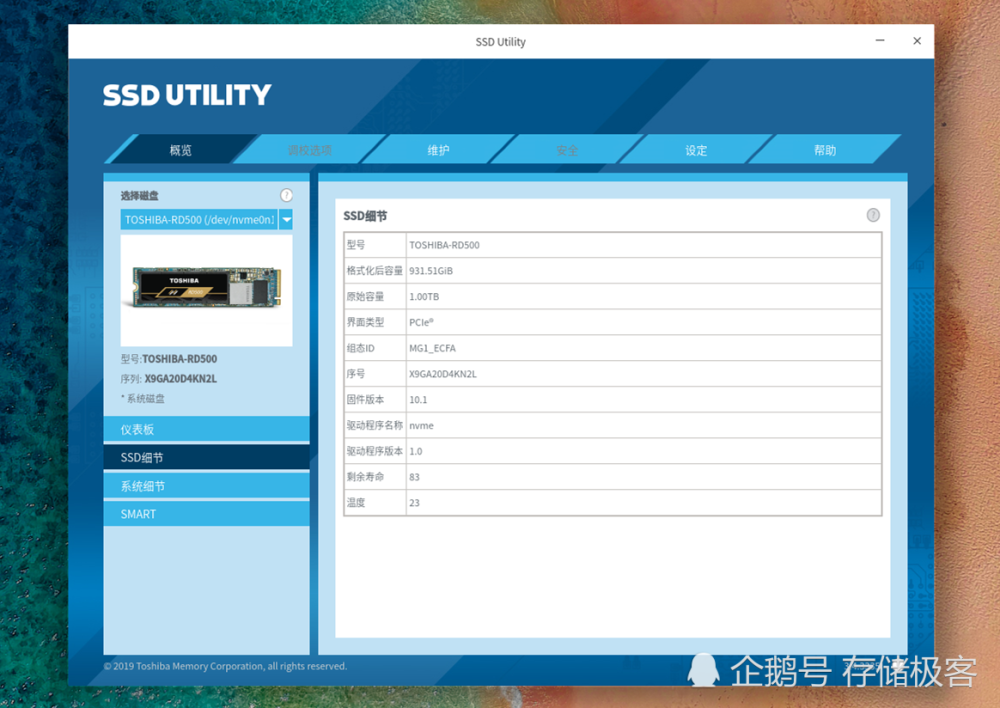Select the temperature value 23
Image resolution: width=1000 pixels, height=708 pixels.
415,503
